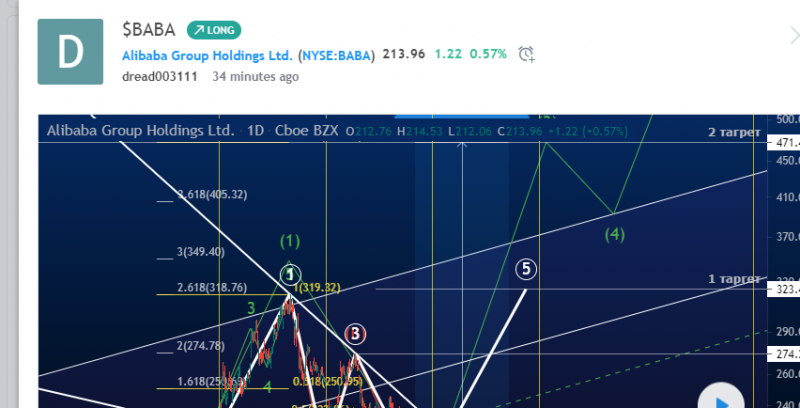Open the NYSE:BABA ticker link

point(341,54)
